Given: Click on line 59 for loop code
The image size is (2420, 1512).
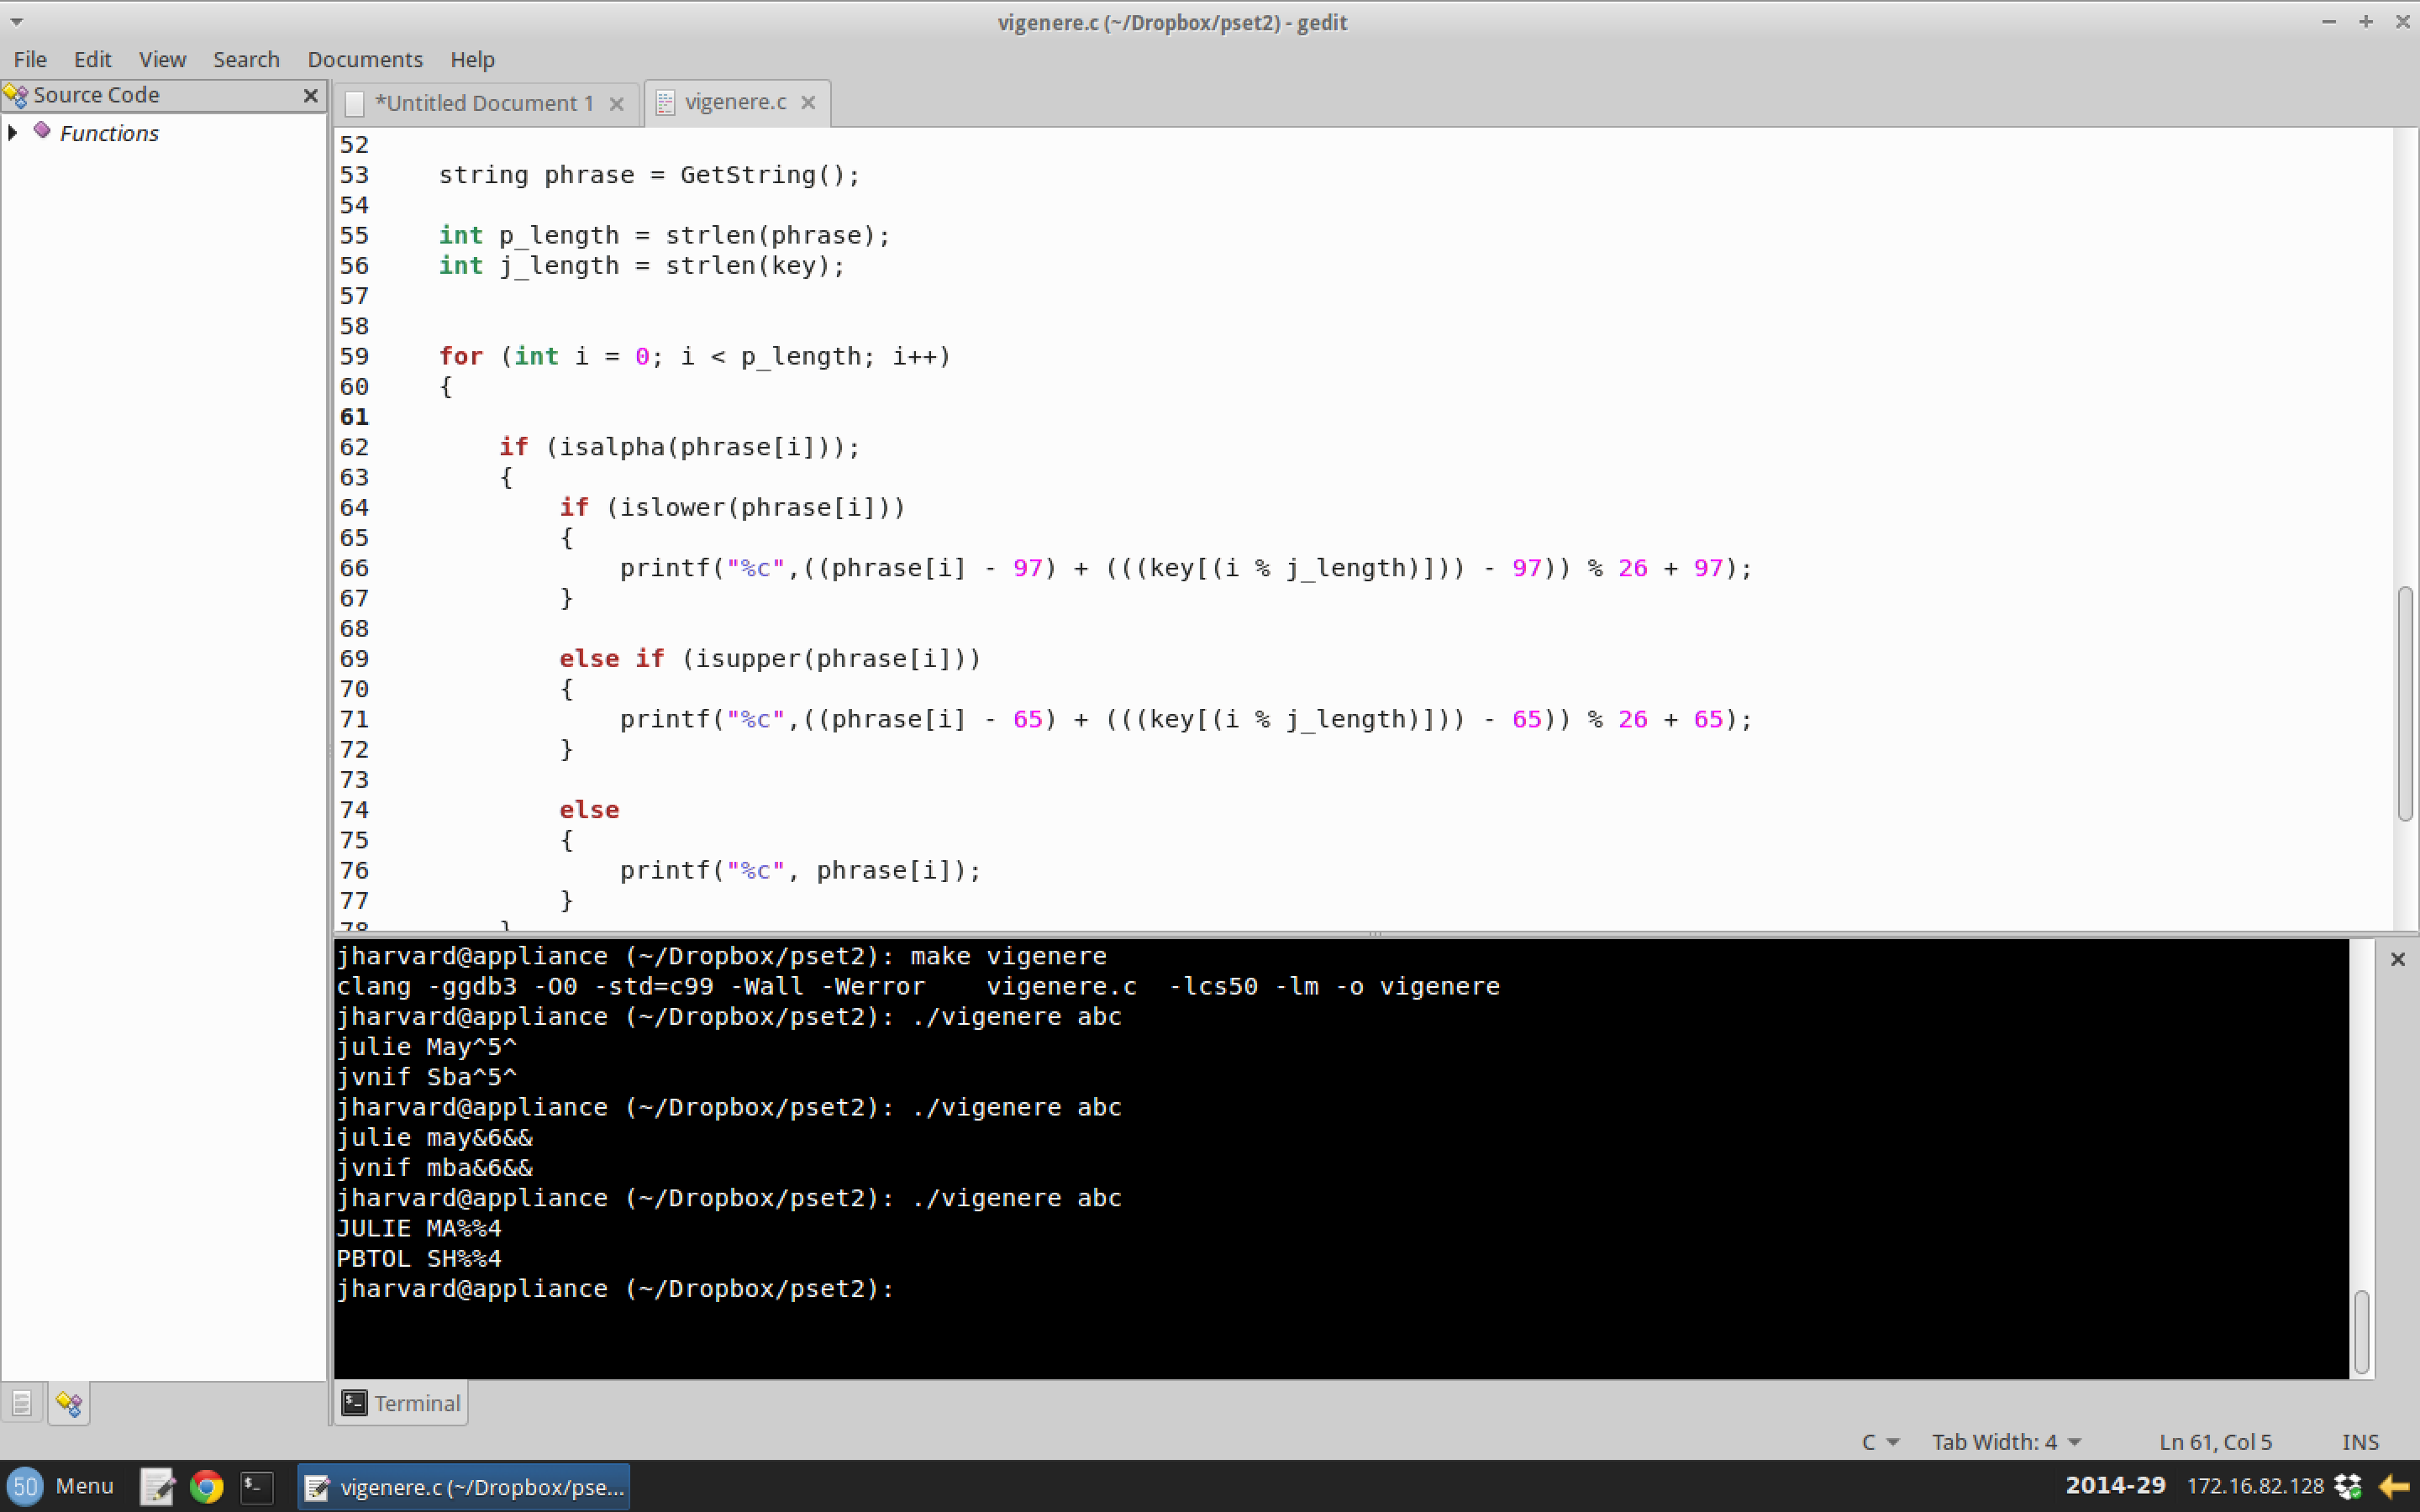Looking at the screenshot, I should [695, 357].
